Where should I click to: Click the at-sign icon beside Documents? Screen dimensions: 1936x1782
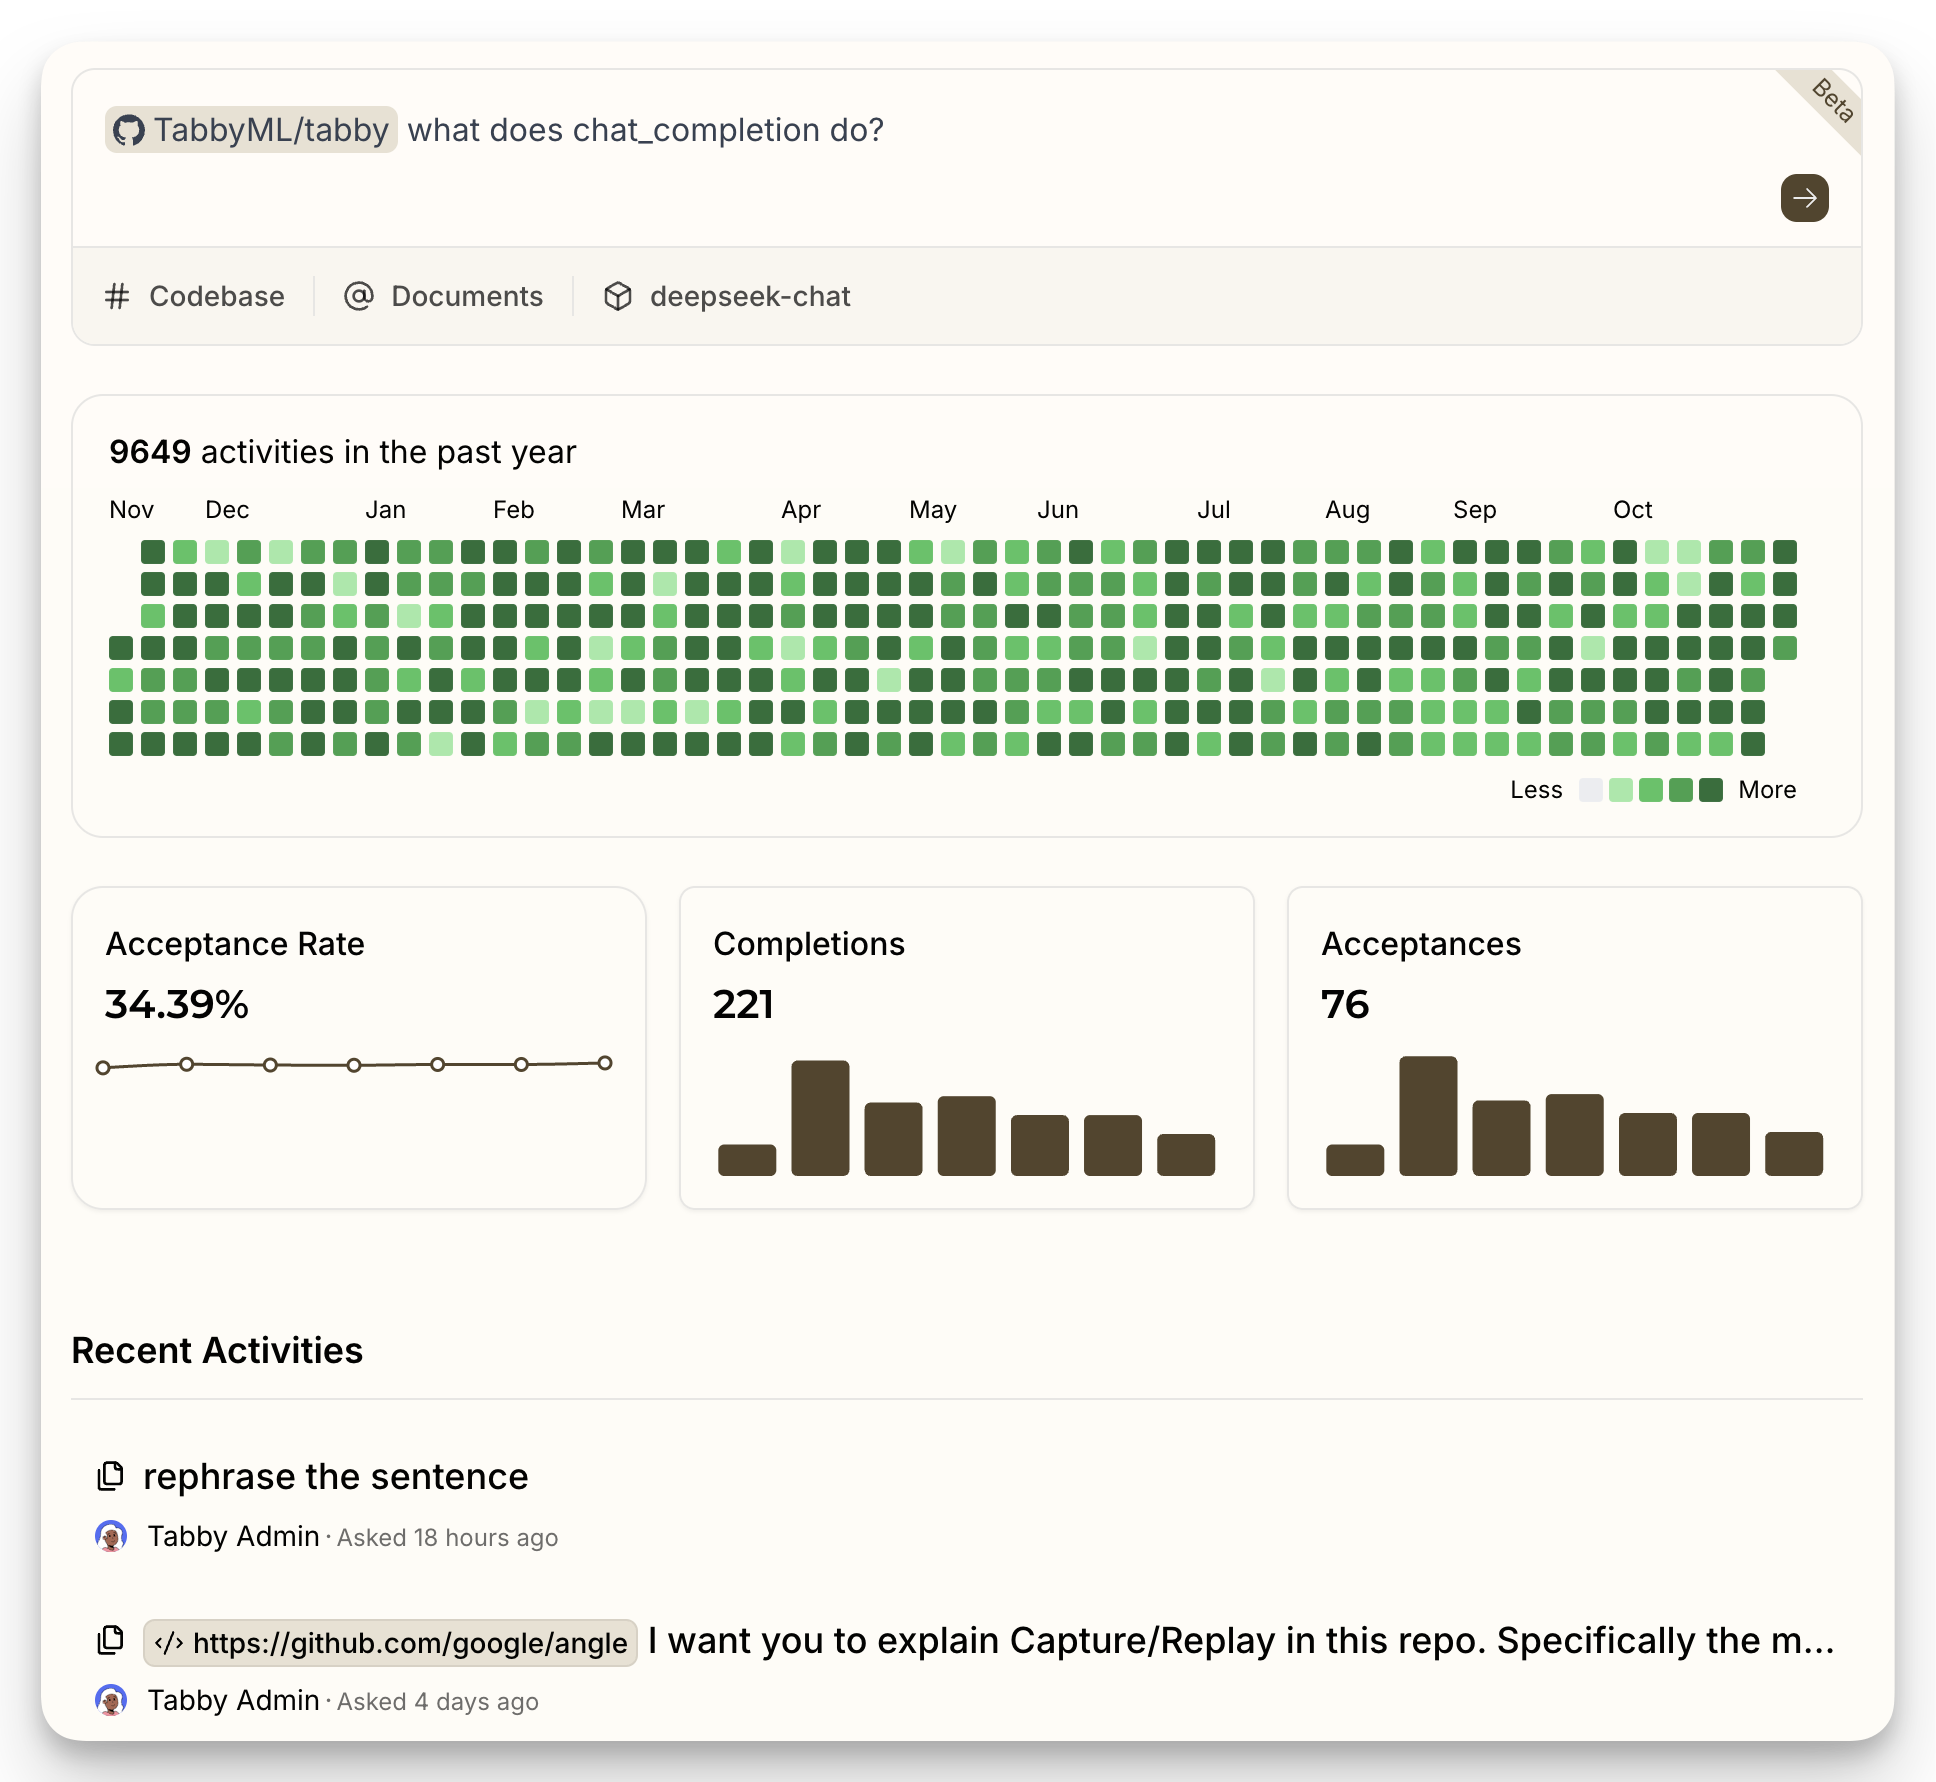point(358,296)
